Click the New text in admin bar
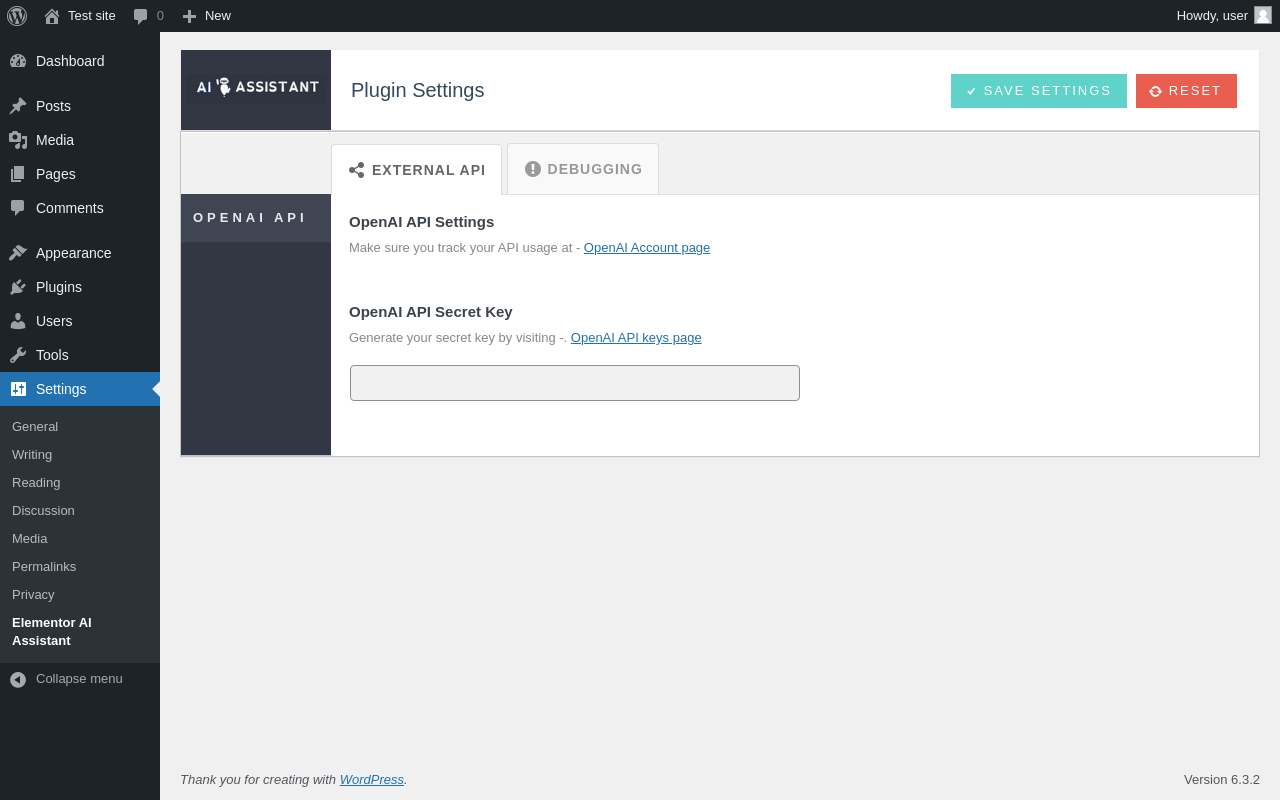 coord(218,16)
